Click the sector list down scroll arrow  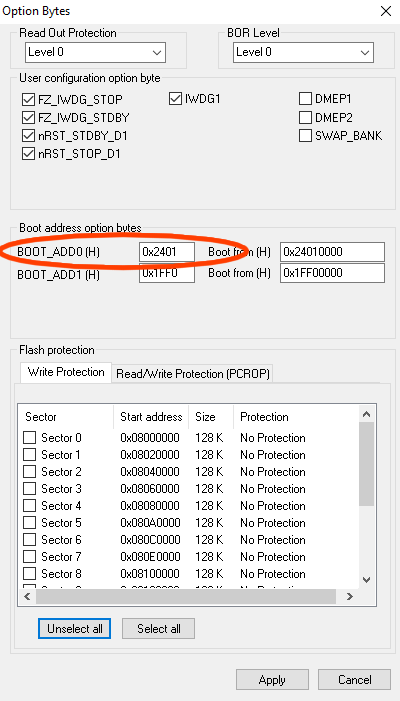366,580
